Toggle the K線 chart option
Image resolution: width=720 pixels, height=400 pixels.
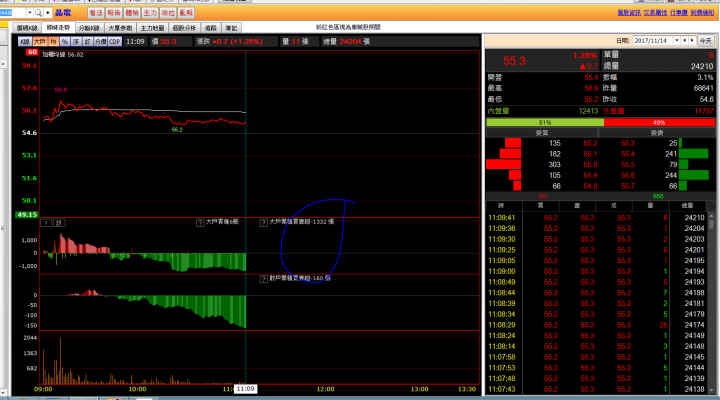[x=25, y=41]
